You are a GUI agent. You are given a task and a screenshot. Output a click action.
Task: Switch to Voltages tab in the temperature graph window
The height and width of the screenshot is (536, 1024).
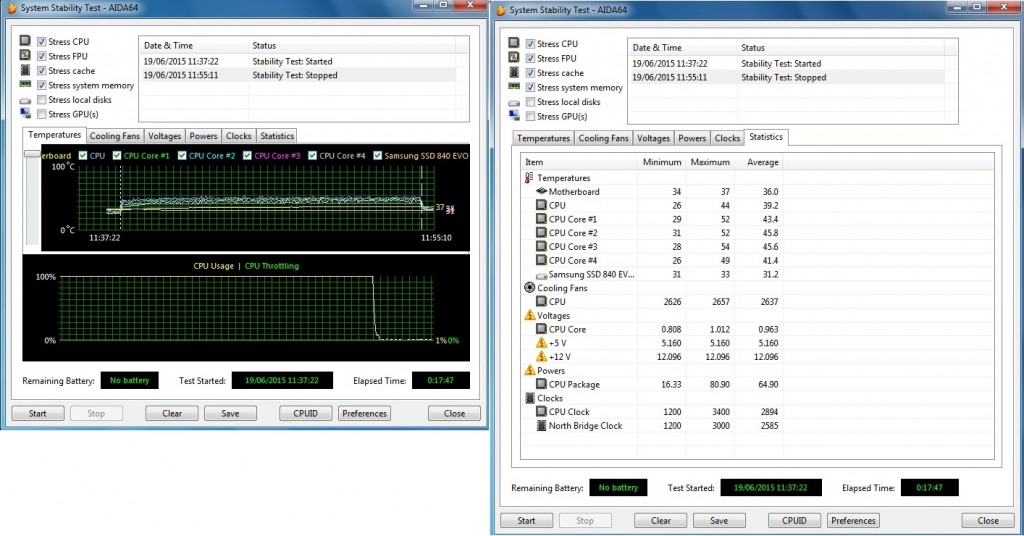pos(165,136)
